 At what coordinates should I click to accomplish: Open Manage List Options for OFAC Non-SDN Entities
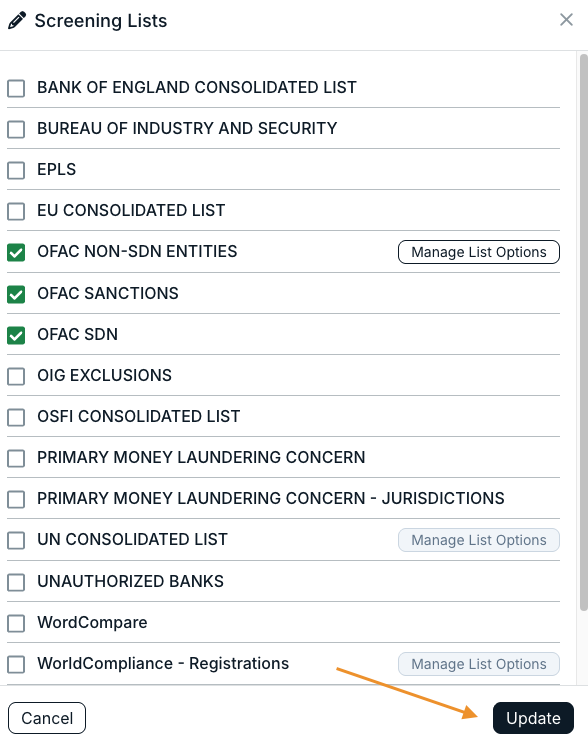[x=479, y=252]
